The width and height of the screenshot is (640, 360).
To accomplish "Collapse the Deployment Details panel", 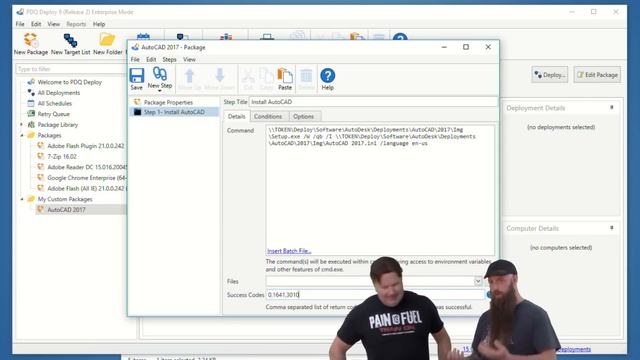I will tap(611, 107).
